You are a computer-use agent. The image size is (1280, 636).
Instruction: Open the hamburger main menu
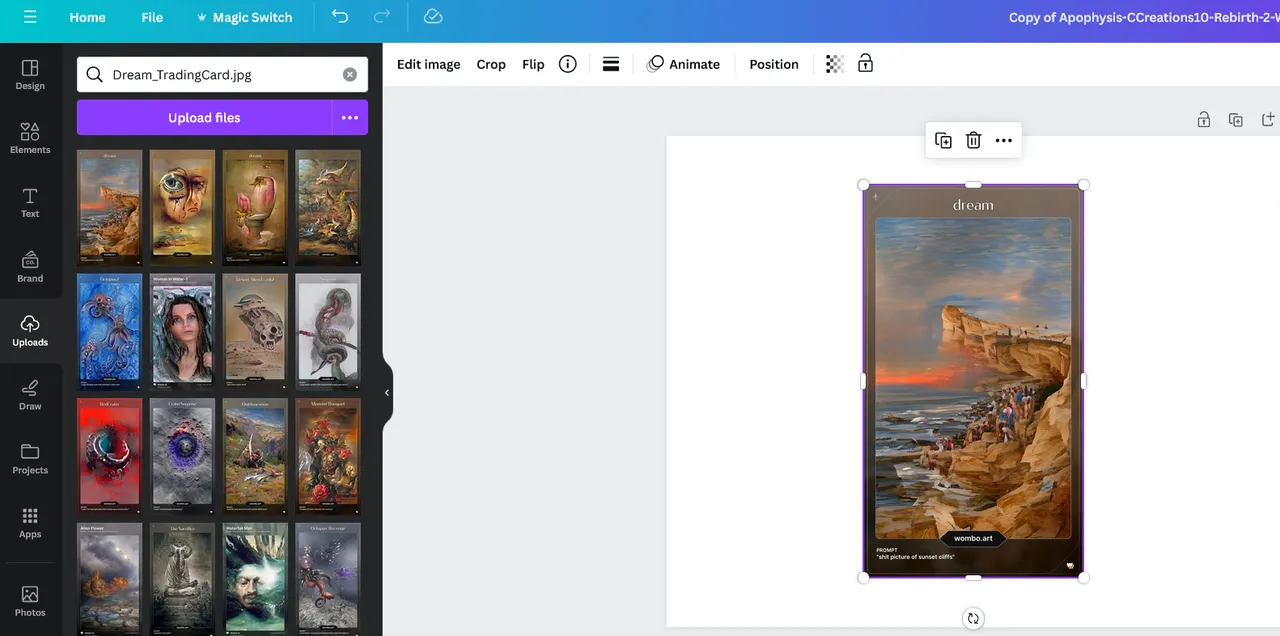30,17
